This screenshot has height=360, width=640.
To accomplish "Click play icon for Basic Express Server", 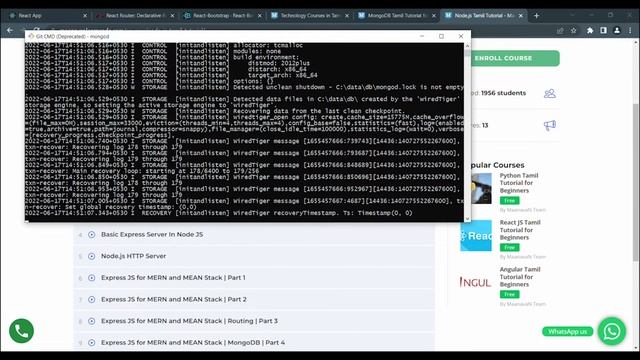I will point(91,235).
